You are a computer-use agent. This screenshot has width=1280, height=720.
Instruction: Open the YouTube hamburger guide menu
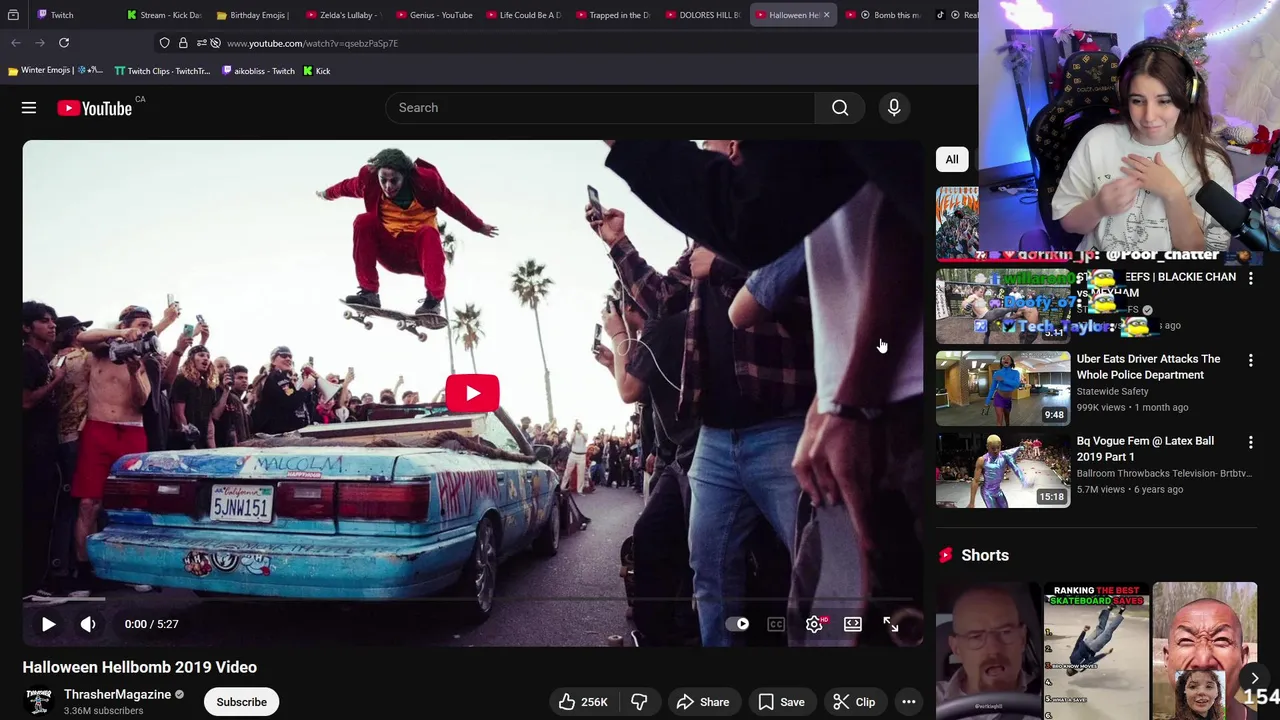(29, 108)
